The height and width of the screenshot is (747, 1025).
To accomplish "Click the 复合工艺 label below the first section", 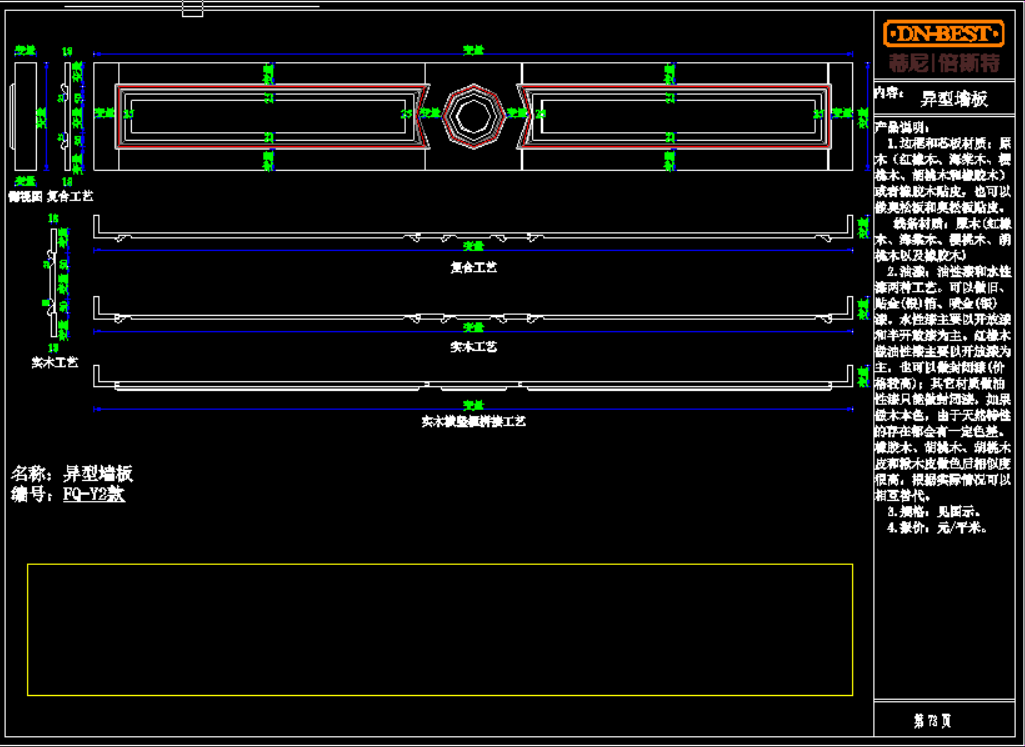I will click(x=474, y=268).
